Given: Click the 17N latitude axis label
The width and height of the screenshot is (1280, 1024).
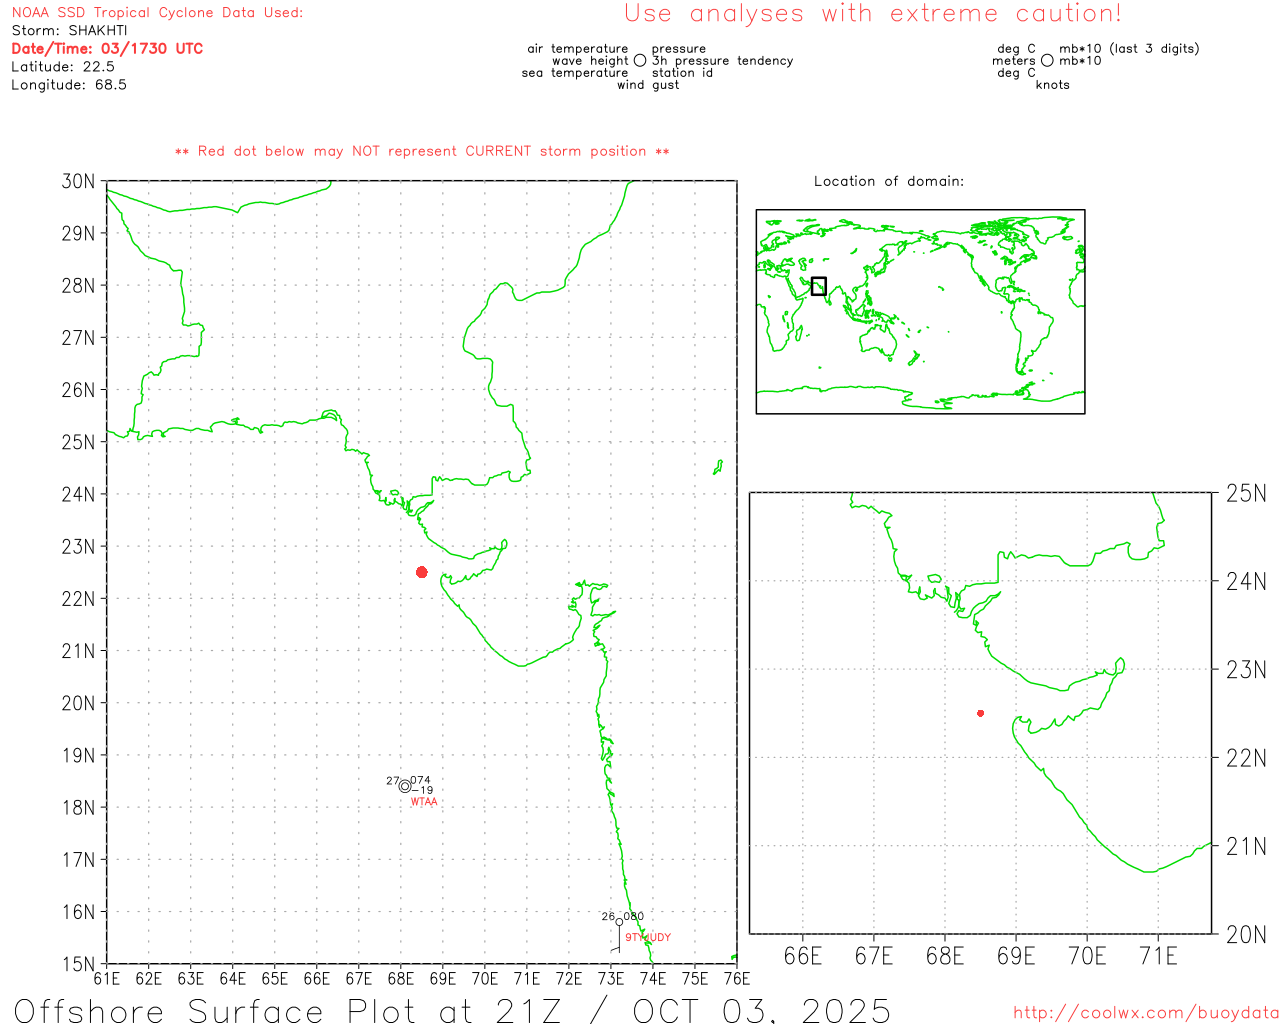Looking at the screenshot, I should (x=79, y=860).
